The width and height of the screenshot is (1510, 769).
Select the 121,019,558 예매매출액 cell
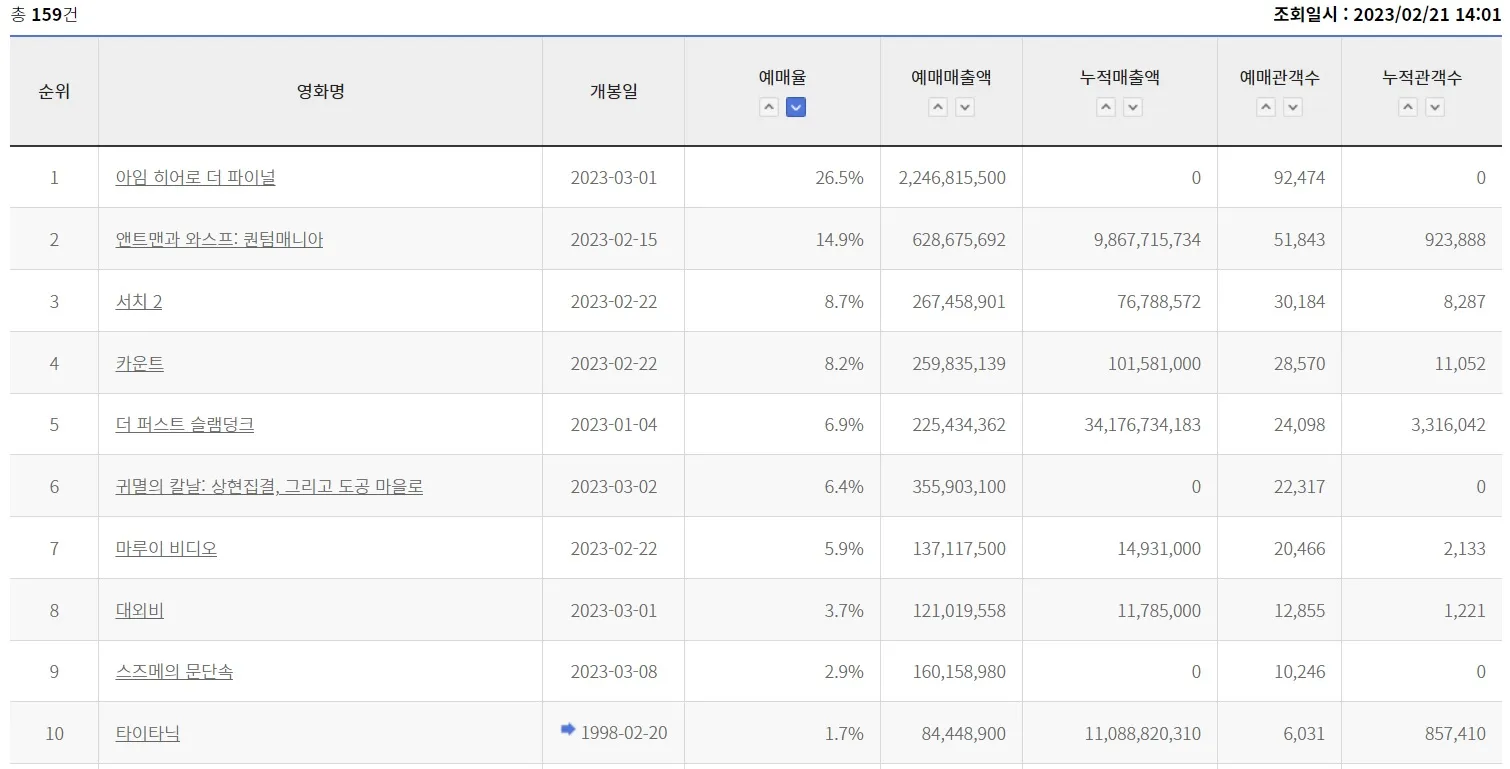(952, 611)
